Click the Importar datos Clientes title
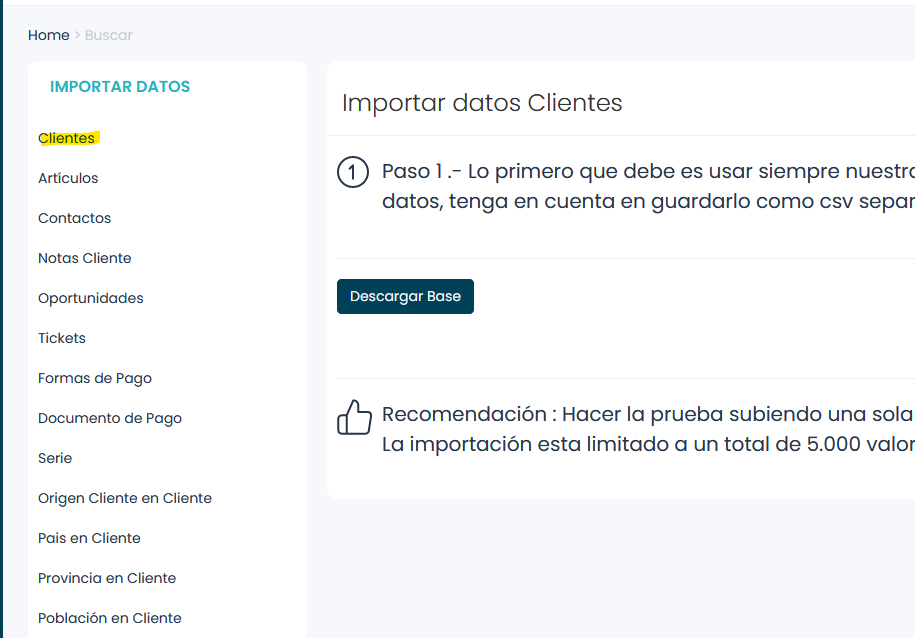This screenshot has height=638, width=915. (x=482, y=102)
